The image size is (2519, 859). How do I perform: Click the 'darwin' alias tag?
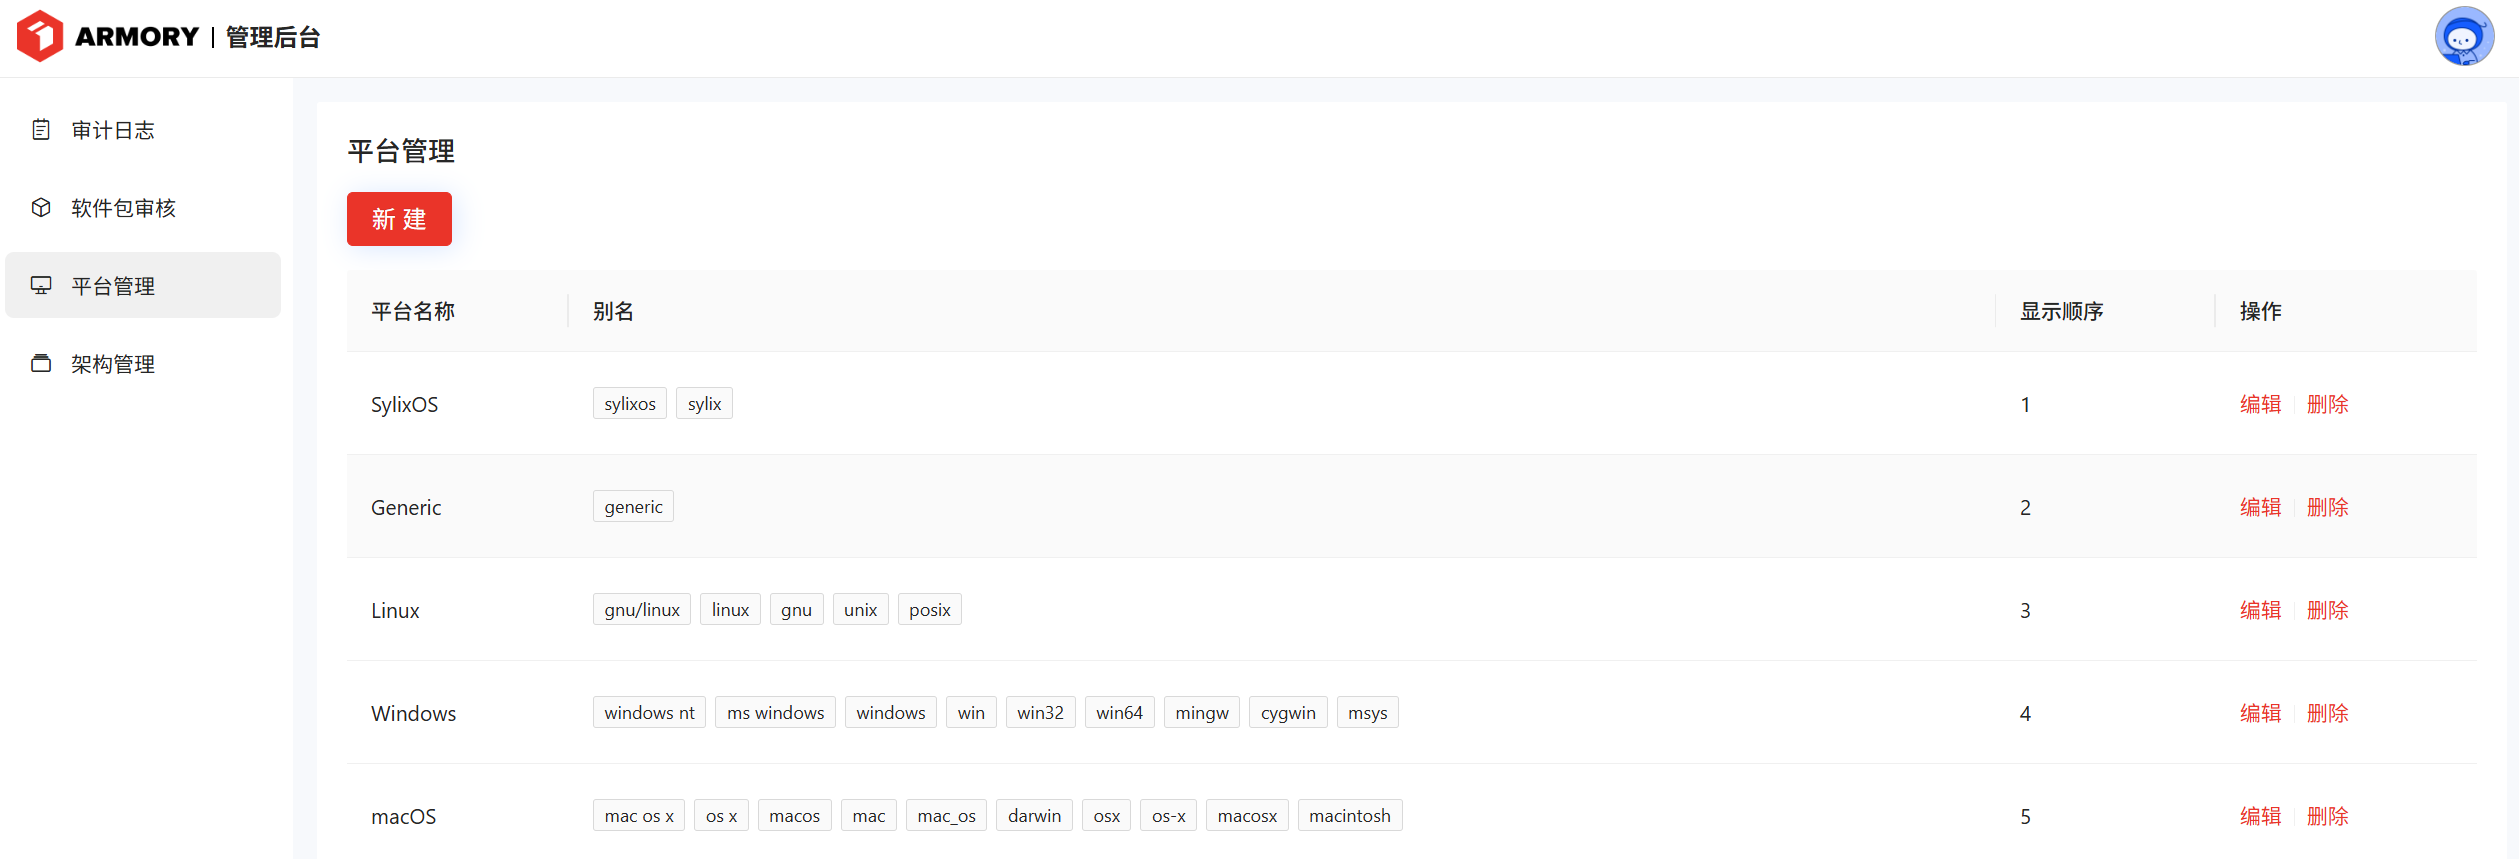point(1034,816)
